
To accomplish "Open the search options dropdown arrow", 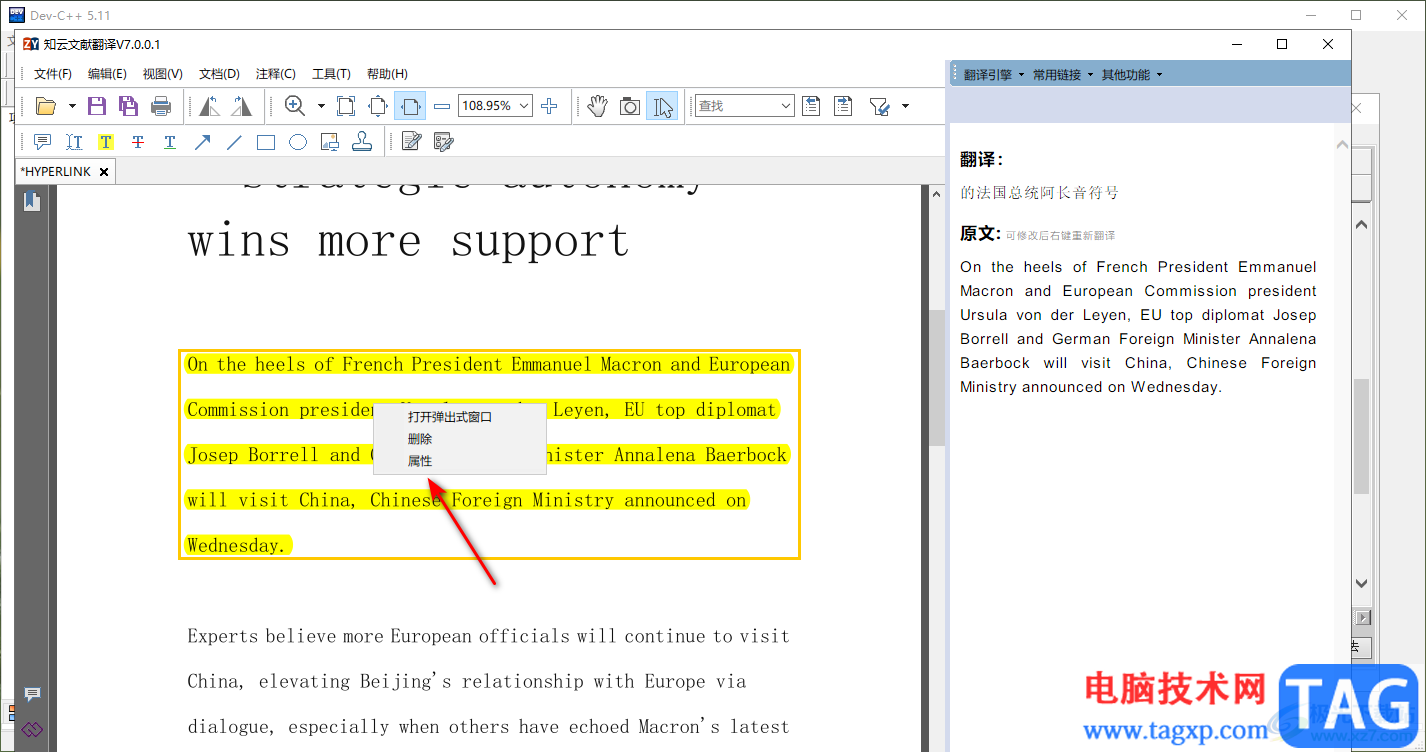I will coord(905,106).
